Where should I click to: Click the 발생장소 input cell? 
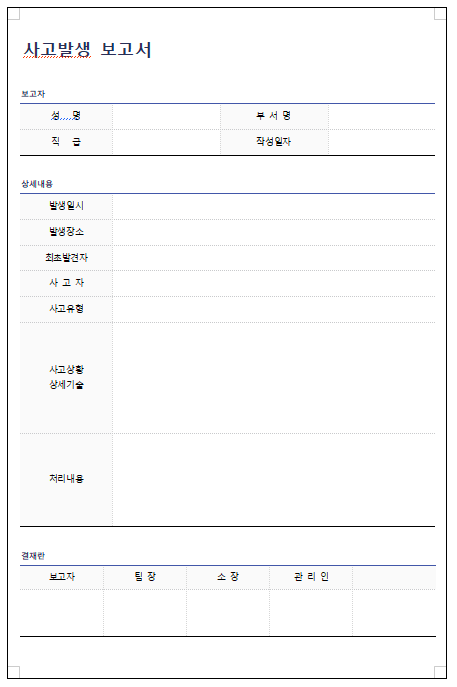tap(274, 232)
